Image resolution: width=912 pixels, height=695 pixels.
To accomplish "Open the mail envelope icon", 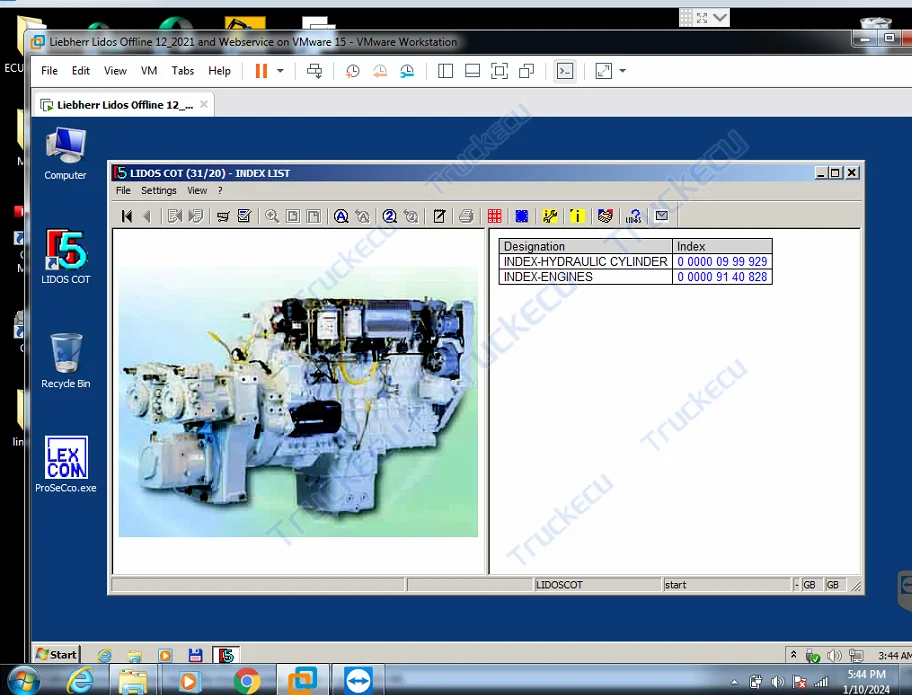I will click(661, 216).
